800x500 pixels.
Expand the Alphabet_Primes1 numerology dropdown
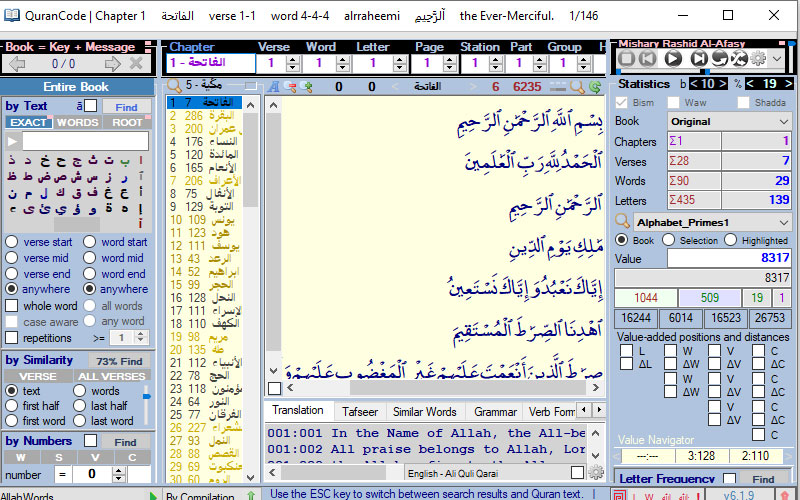(782, 222)
